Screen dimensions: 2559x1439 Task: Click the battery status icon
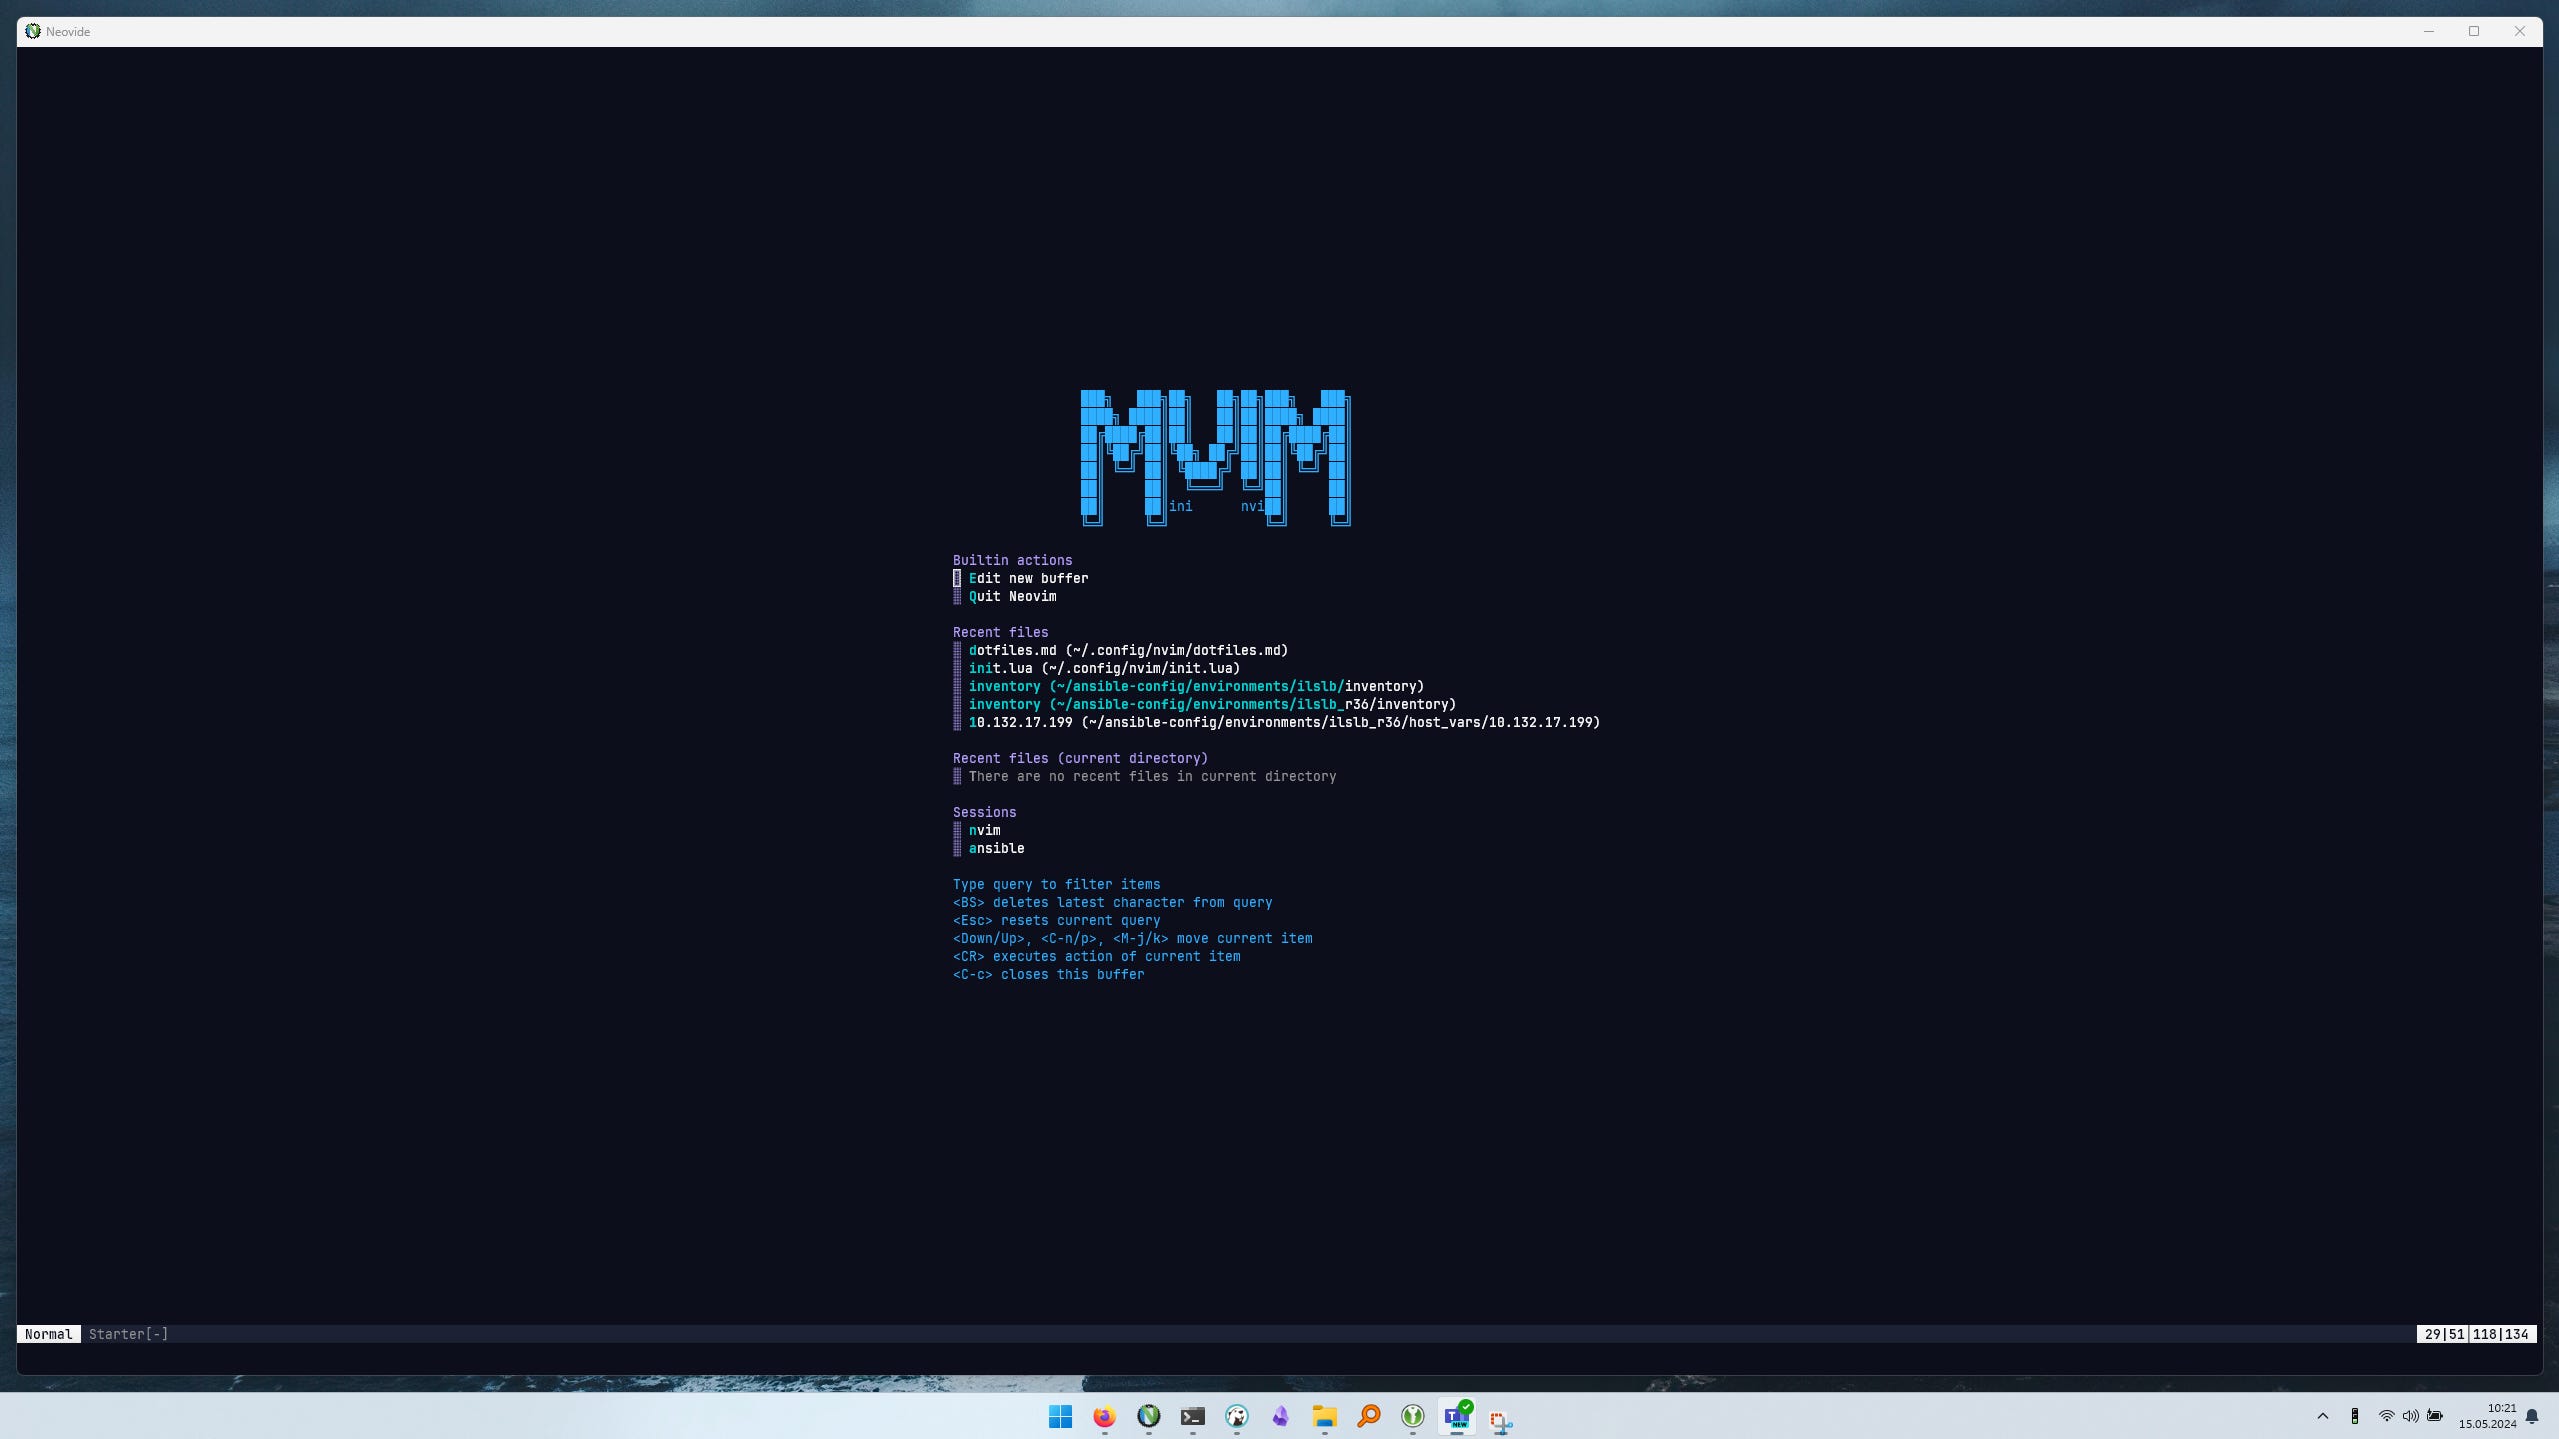pyautogui.click(x=2435, y=1416)
